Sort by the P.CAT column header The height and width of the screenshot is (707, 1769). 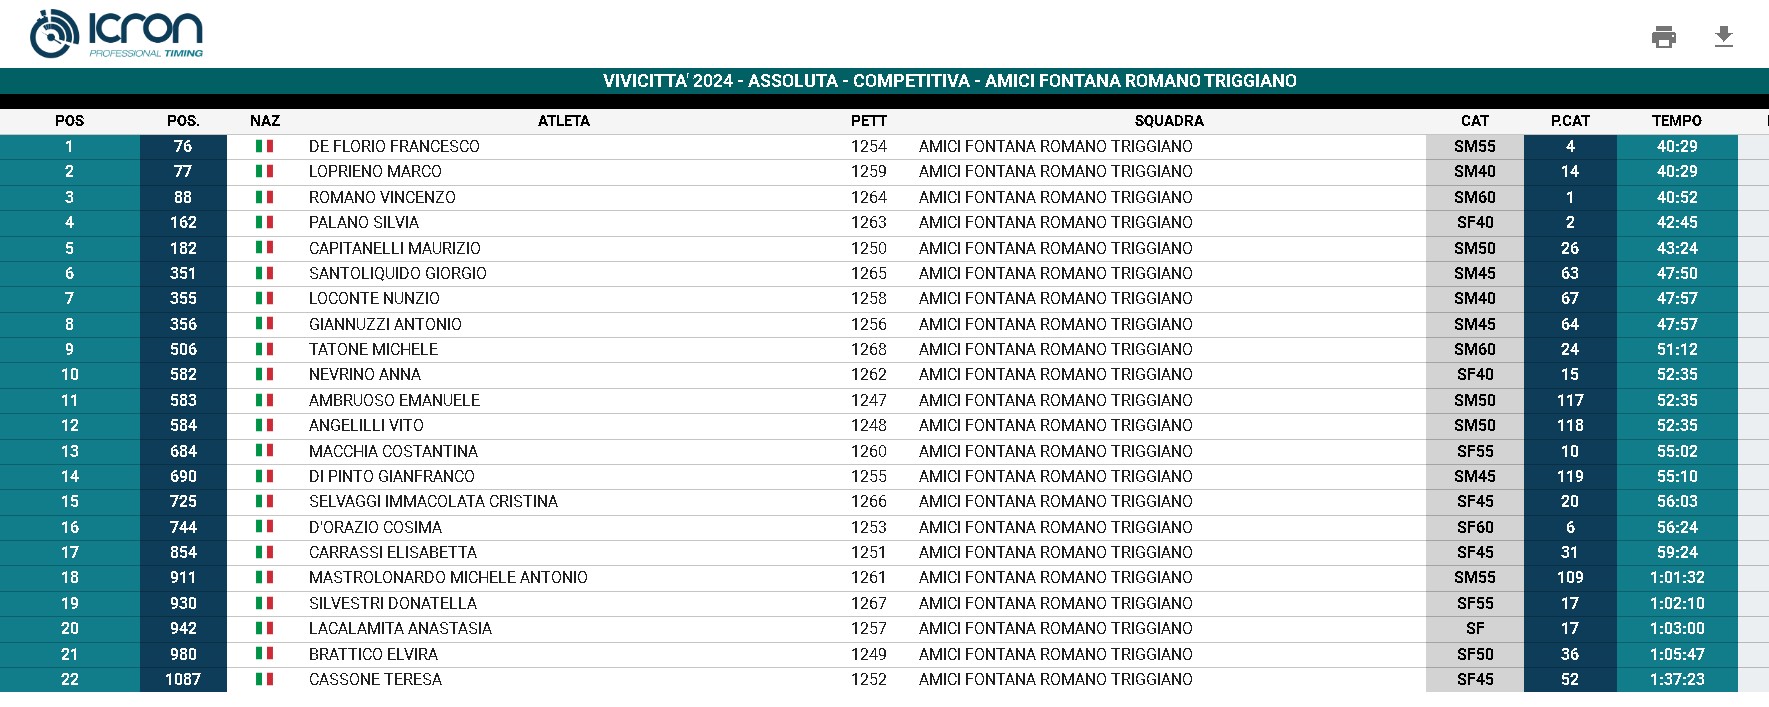1570,121
